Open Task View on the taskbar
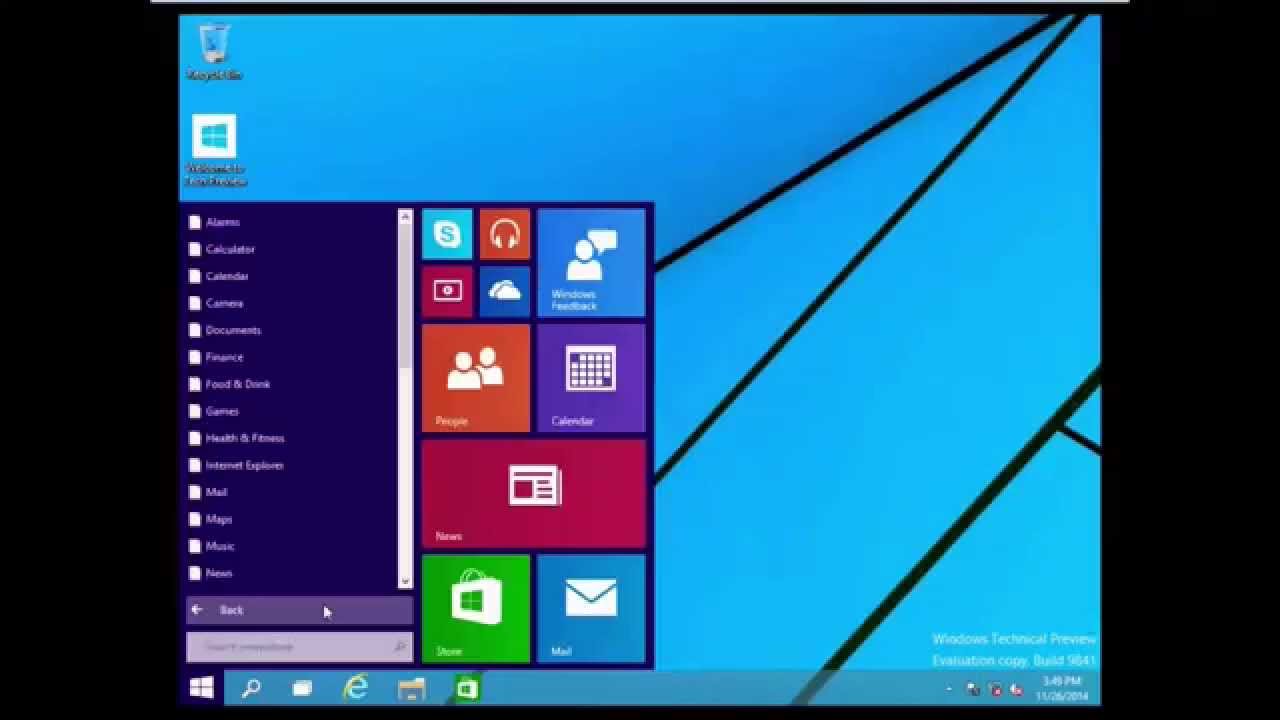This screenshot has height=720, width=1280. point(302,688)
